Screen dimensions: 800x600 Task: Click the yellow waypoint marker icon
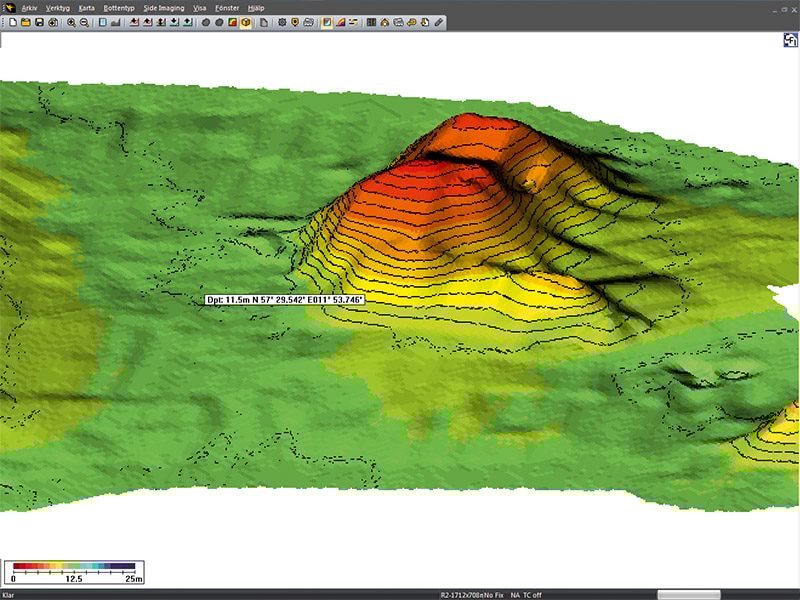pyautogui.click(x=295, y=22)
